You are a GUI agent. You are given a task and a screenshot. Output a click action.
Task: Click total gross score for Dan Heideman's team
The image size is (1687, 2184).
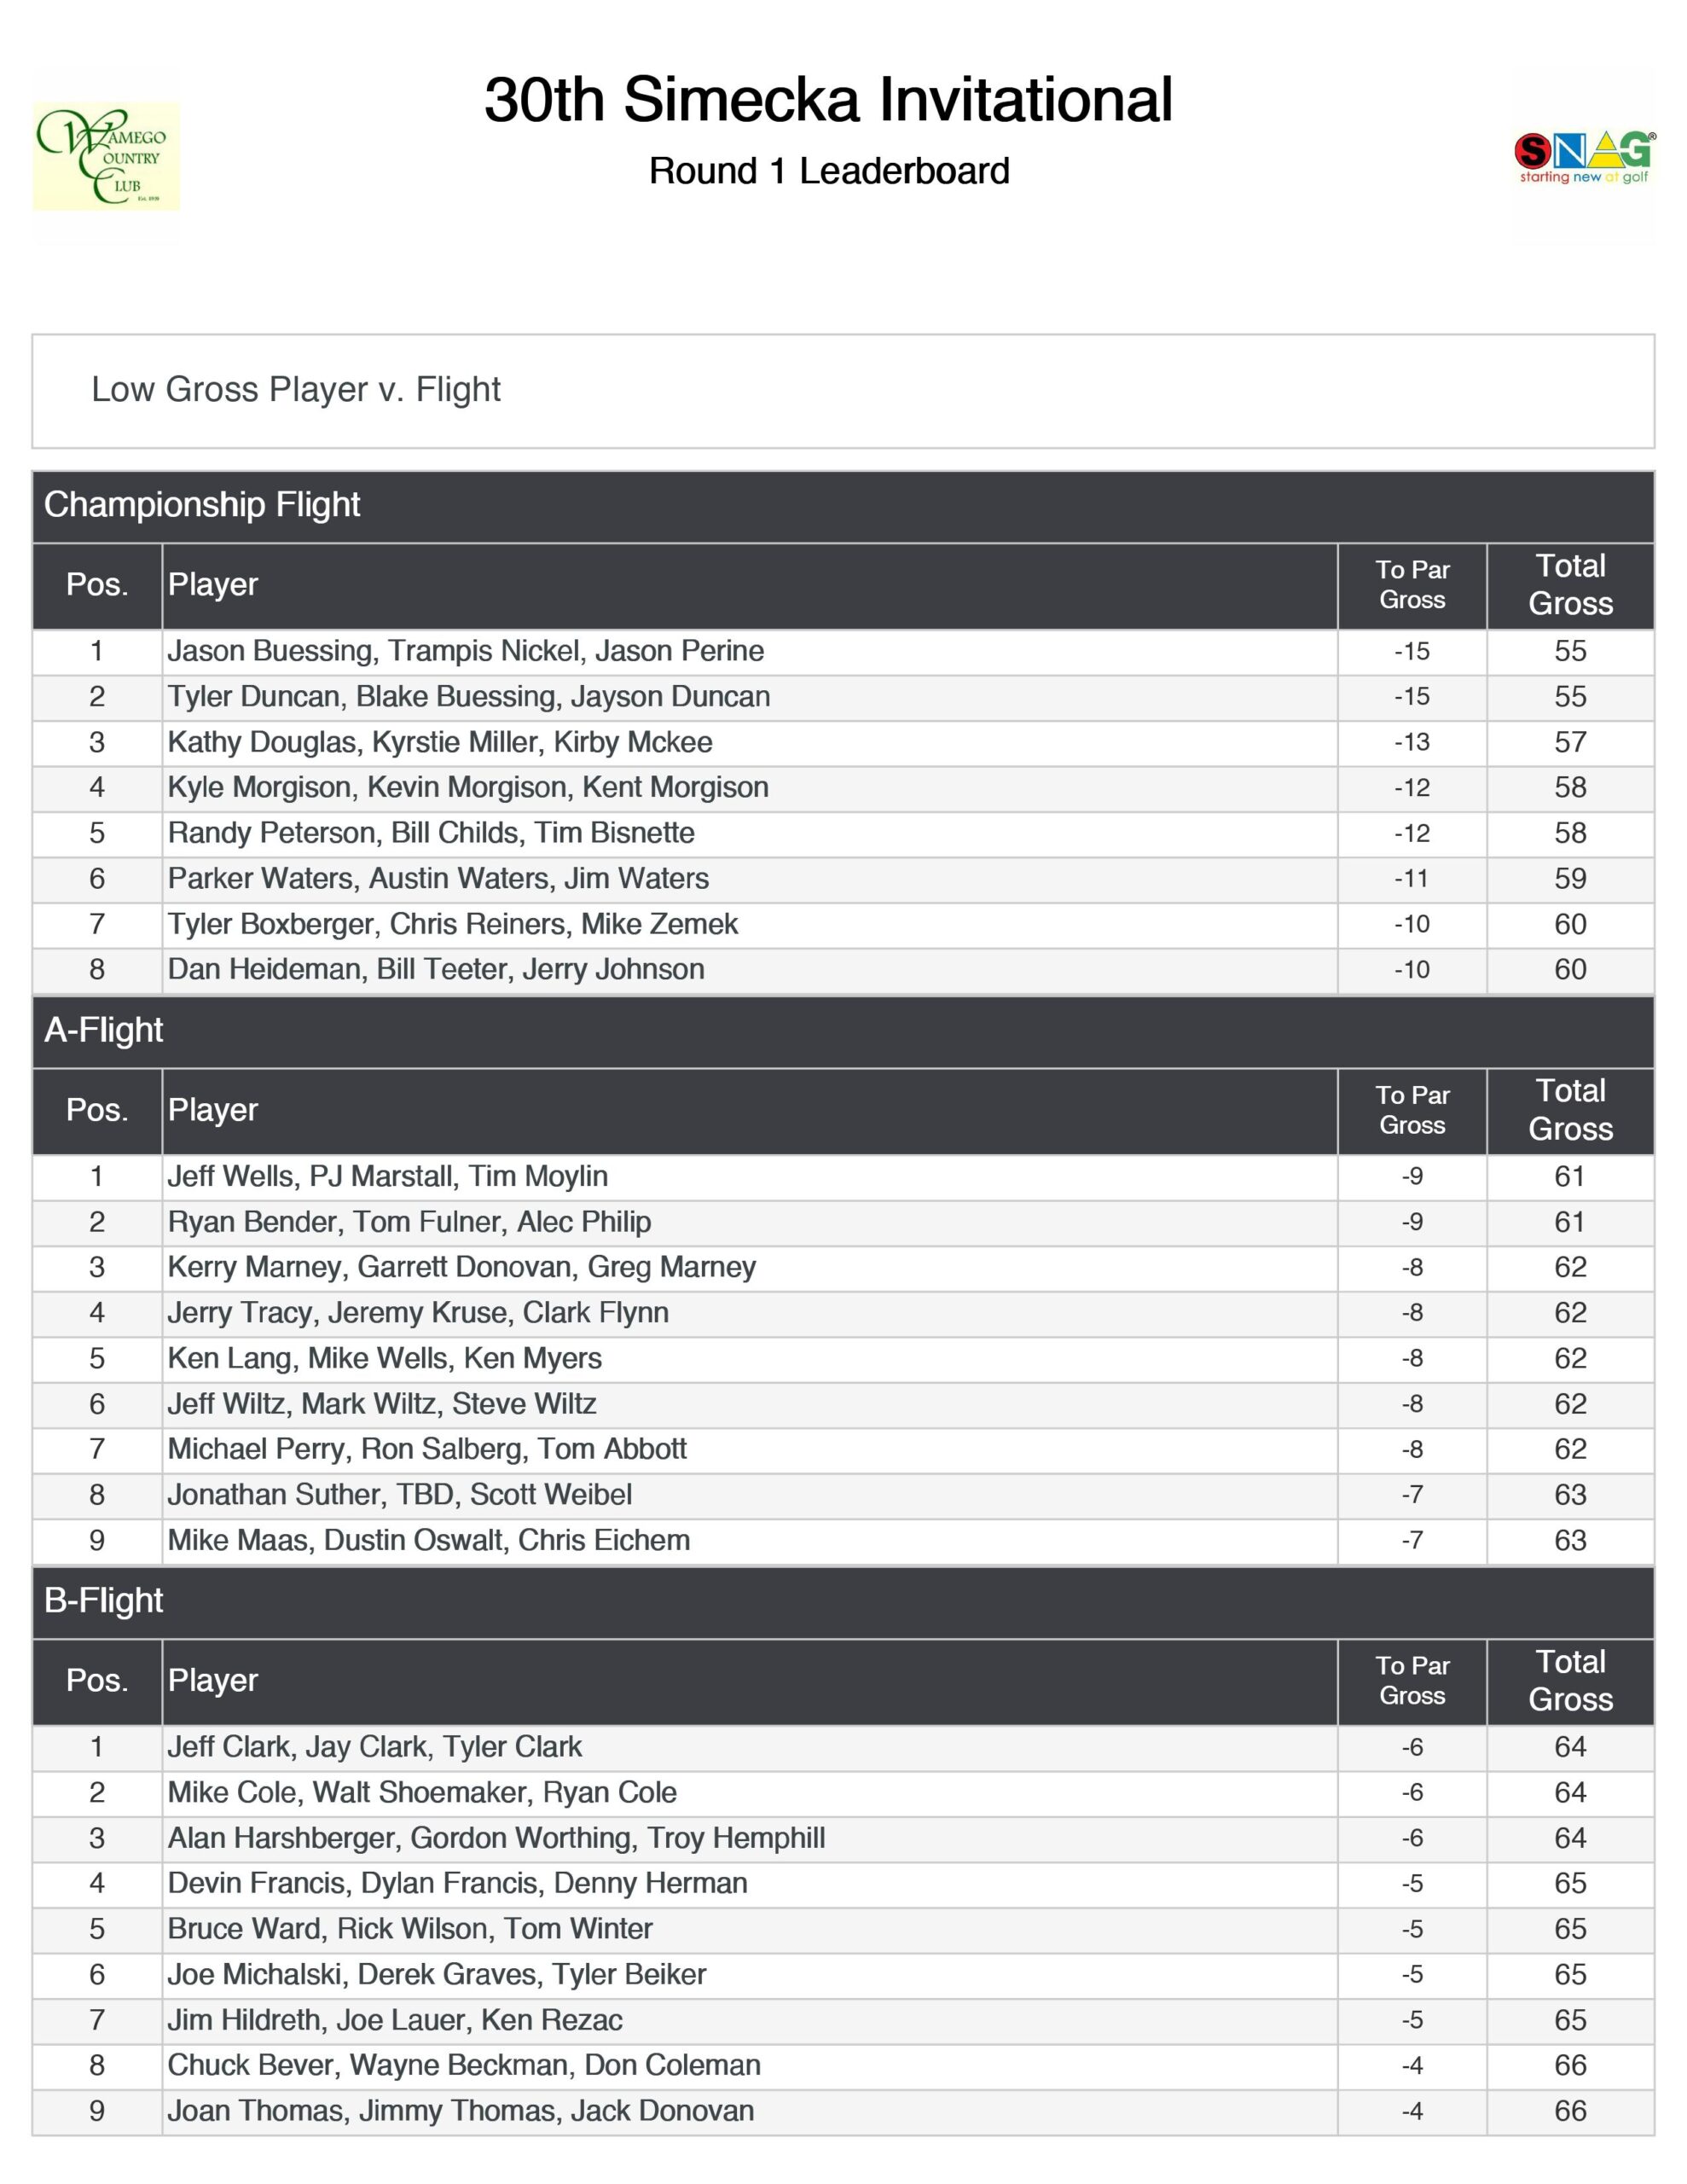click(x=1570, y=969)
